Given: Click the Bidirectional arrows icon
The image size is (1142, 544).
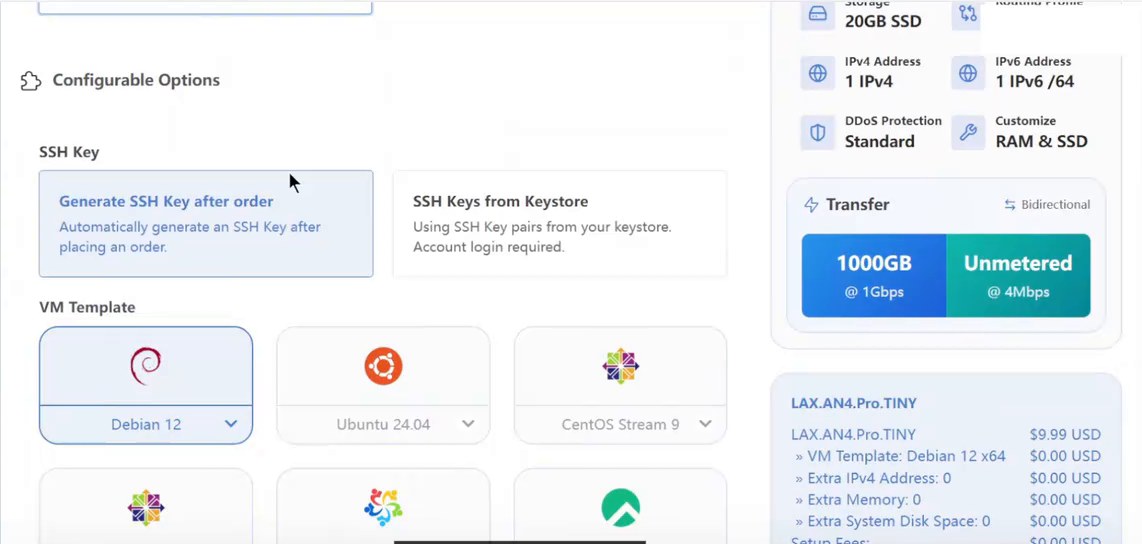Looking at the screenshot, I should point(1009,205).
